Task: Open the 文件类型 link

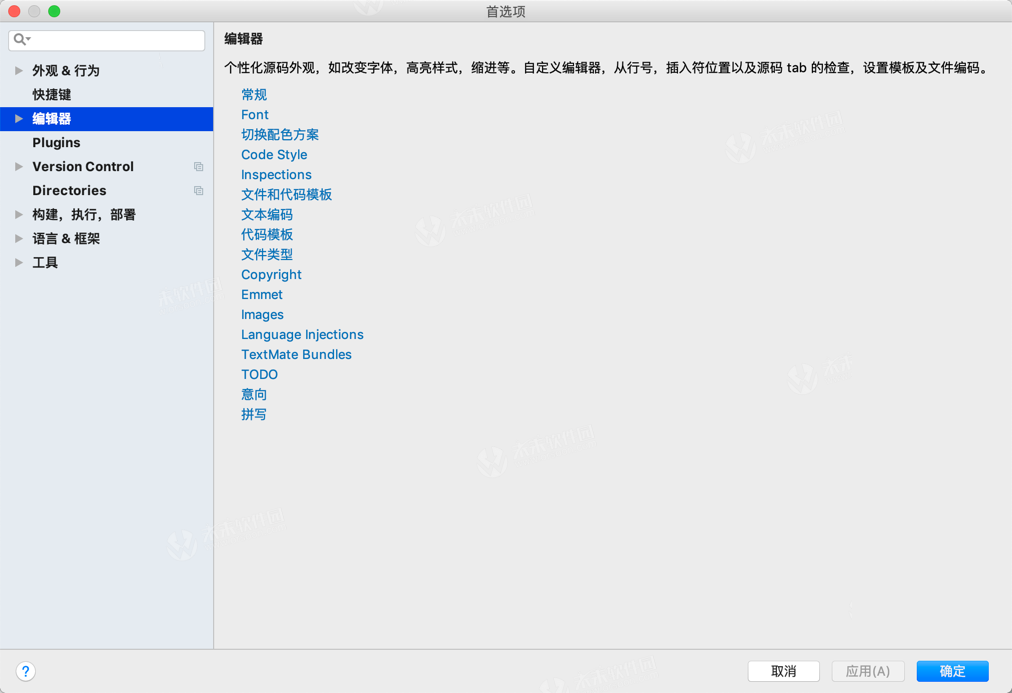Action: point(267,255)
